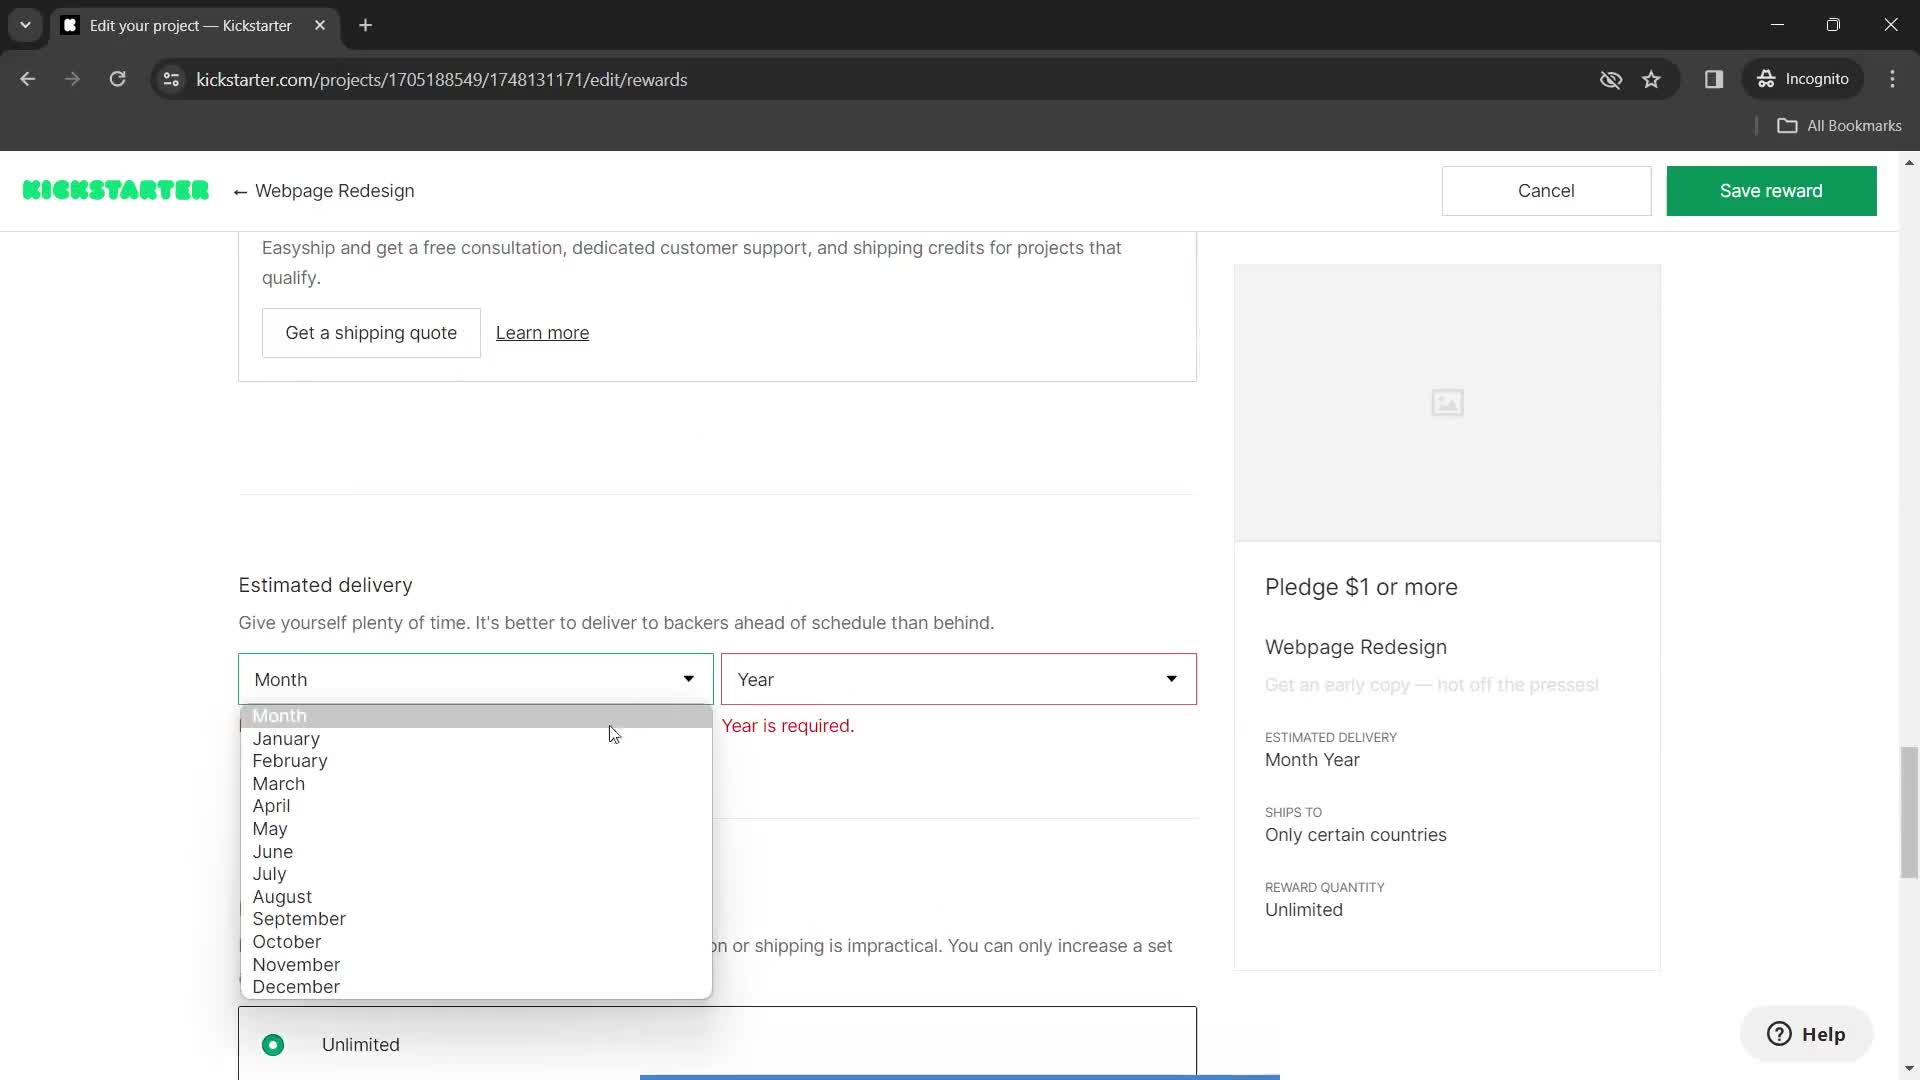The width and height of the screenshot is (1920, 1080).
Task: Click the browser tab settings icon
Action: 24,25
